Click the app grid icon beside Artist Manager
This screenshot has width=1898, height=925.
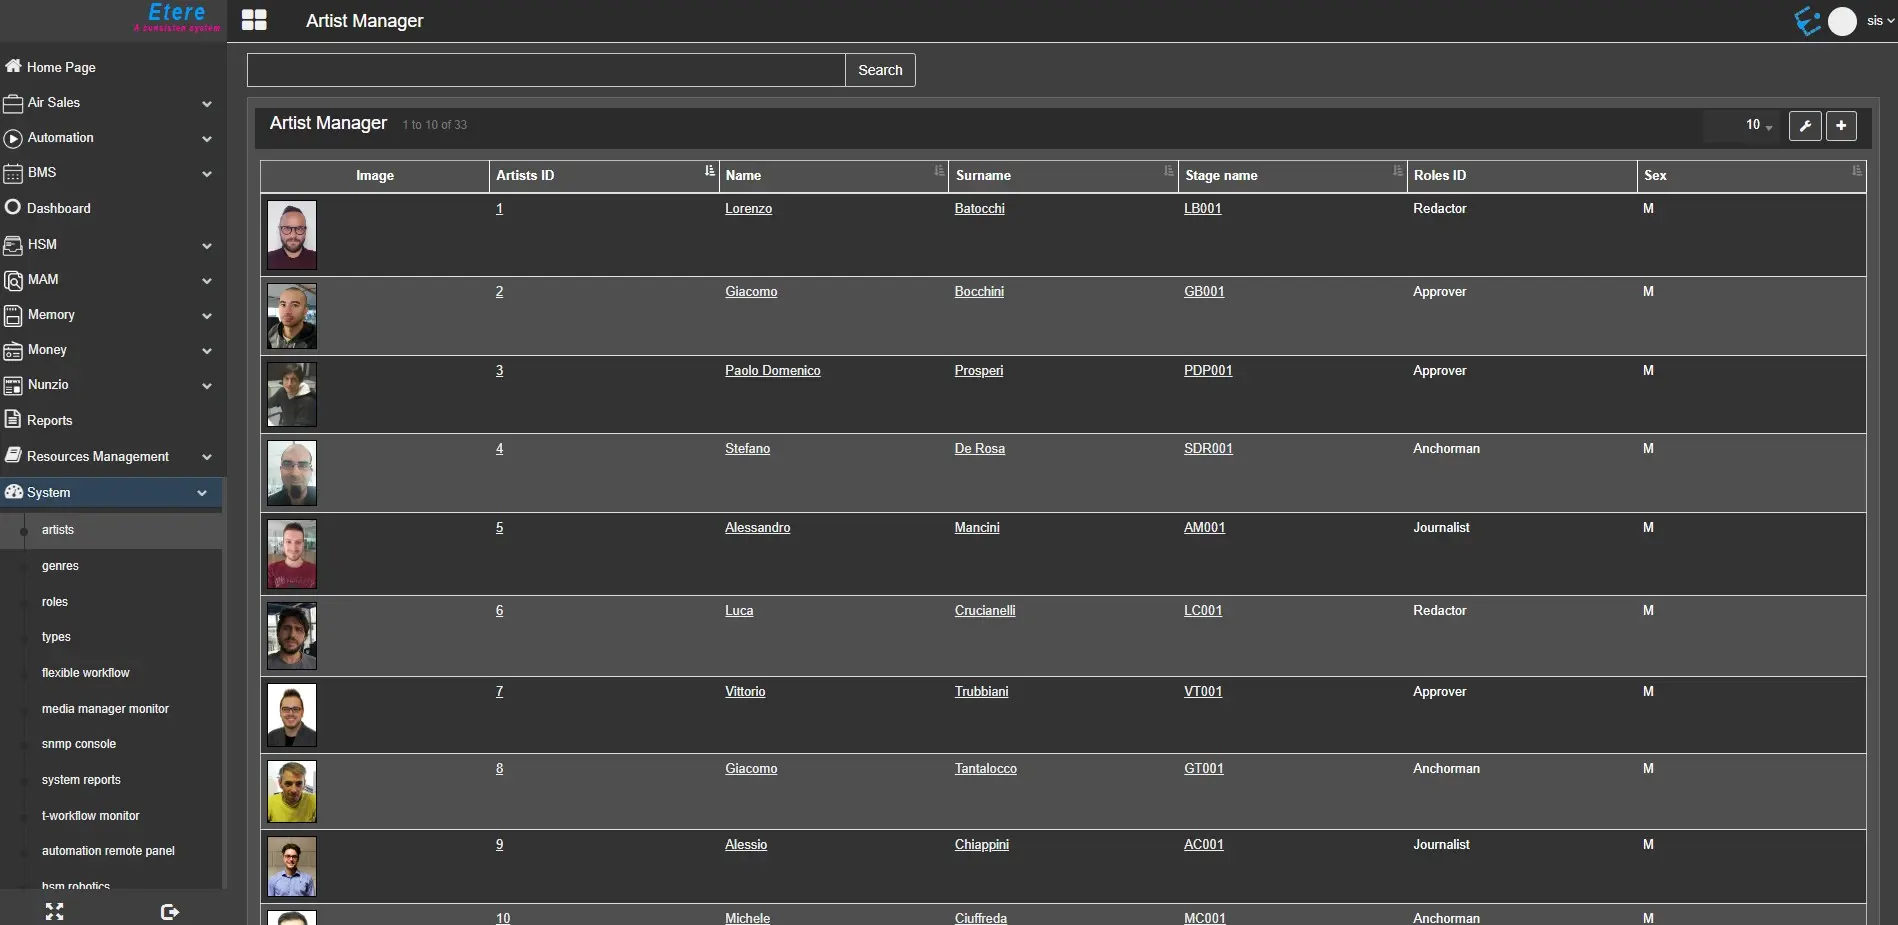pyautogui.click(x=254, y=20)
